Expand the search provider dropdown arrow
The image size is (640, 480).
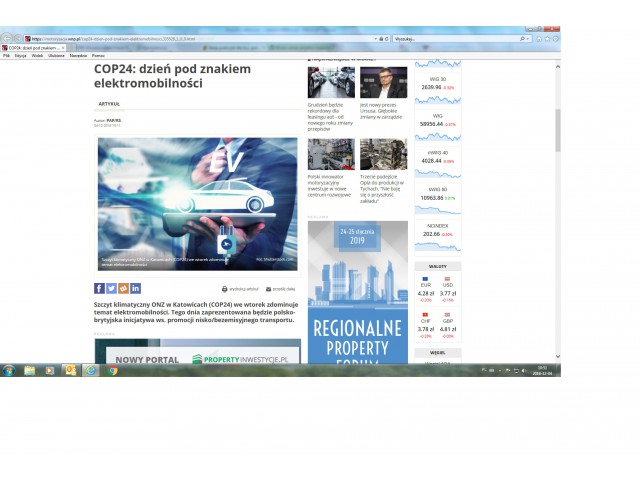(x=527, y=38)
